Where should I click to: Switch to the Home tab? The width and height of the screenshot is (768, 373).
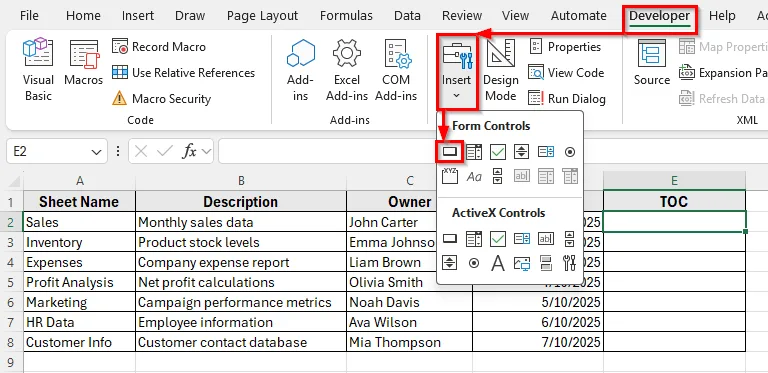point(83,16)
